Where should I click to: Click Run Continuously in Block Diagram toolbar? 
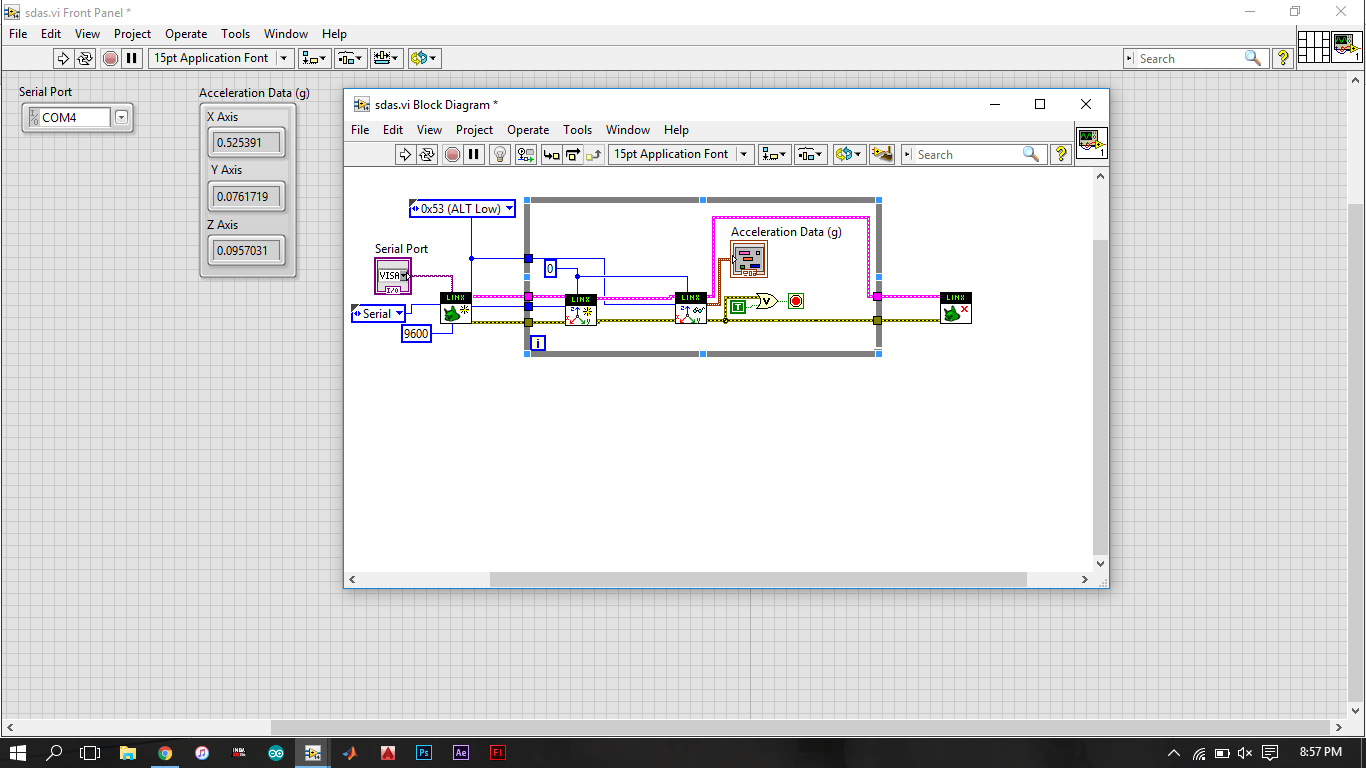pos(427,154)
